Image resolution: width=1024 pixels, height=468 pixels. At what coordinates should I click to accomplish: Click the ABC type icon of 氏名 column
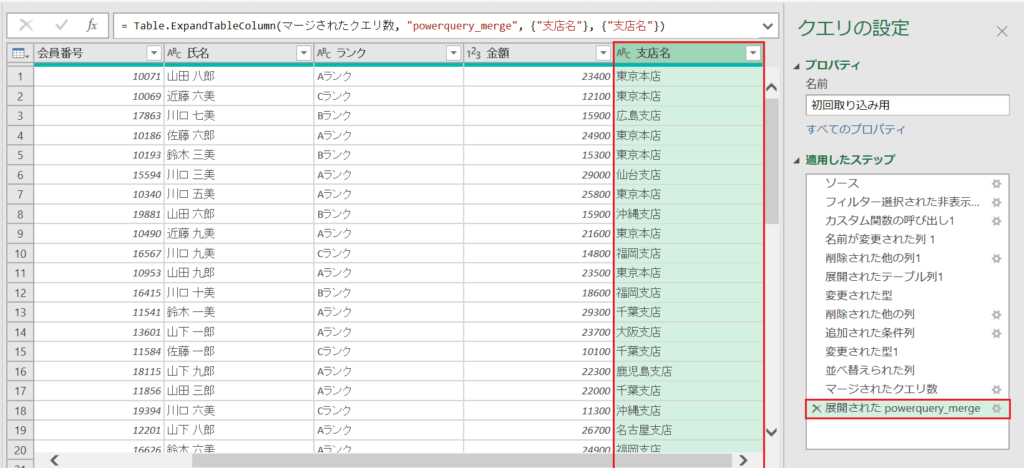click(x=174, y=54)
